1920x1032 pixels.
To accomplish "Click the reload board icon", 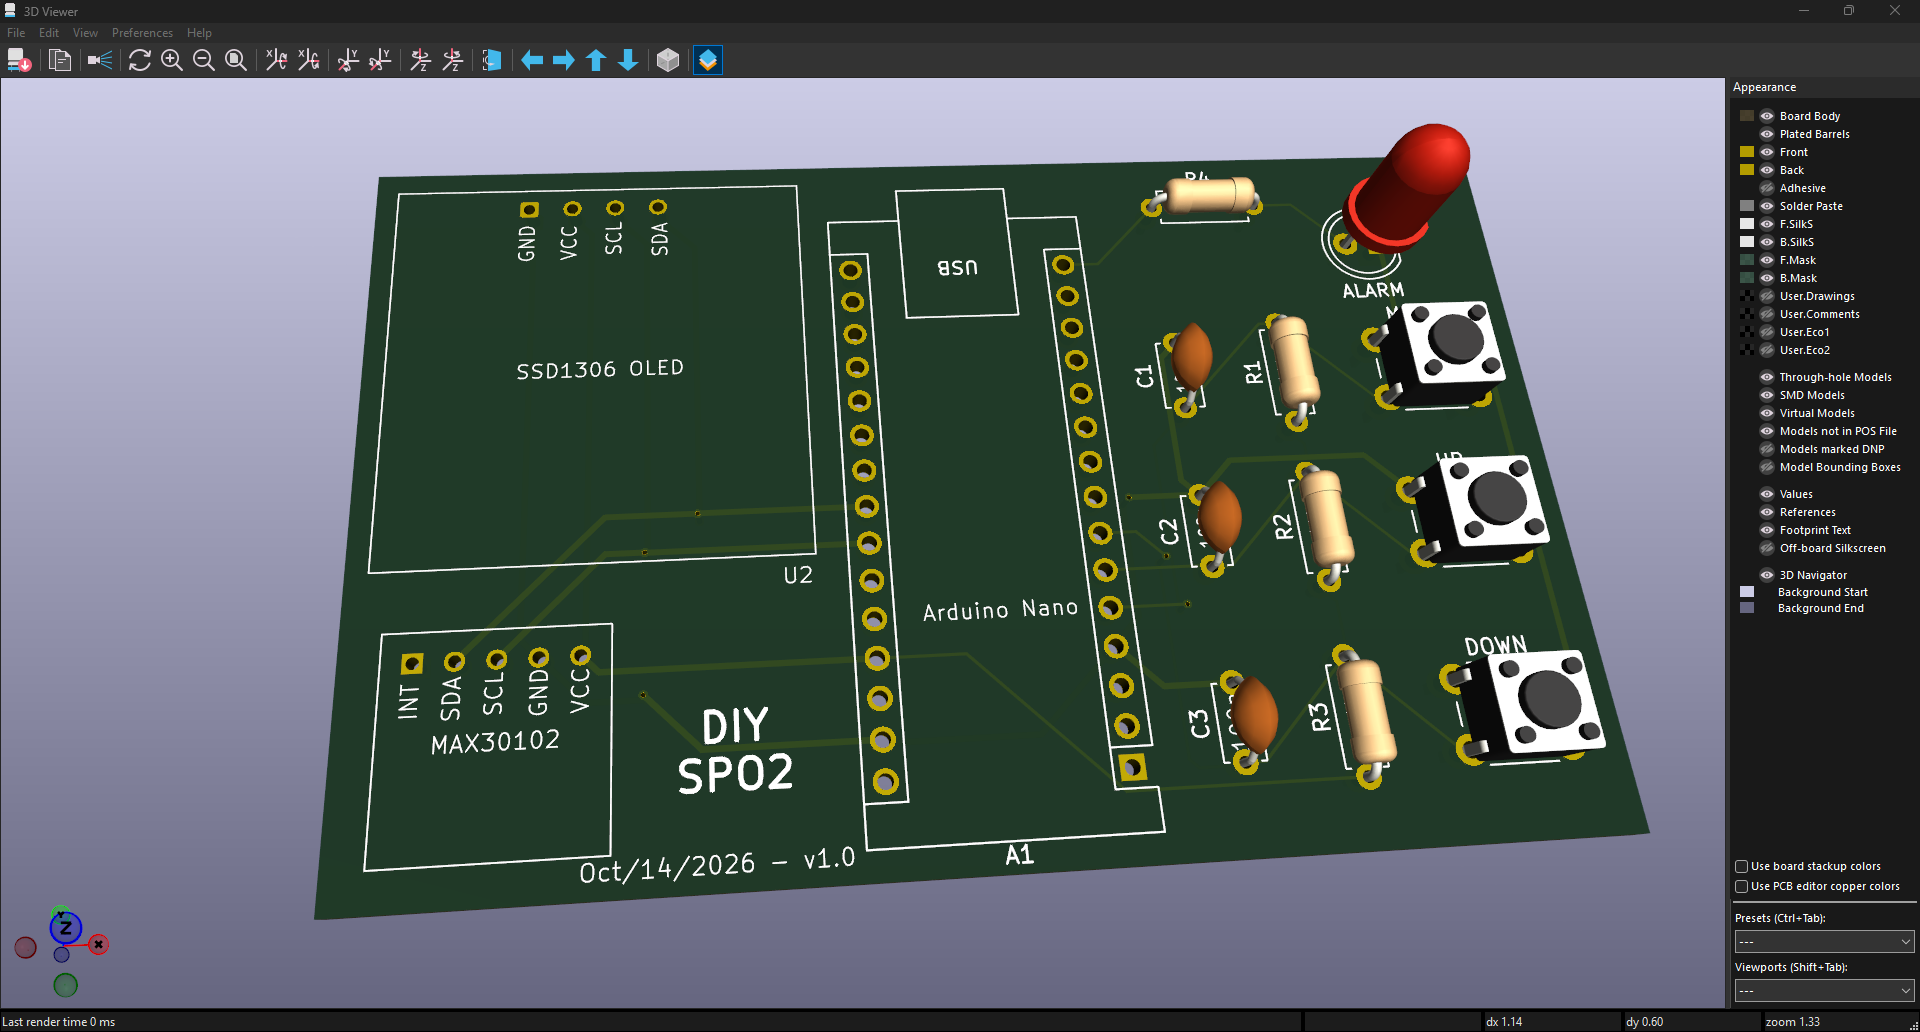I will (x=19, y=61).
